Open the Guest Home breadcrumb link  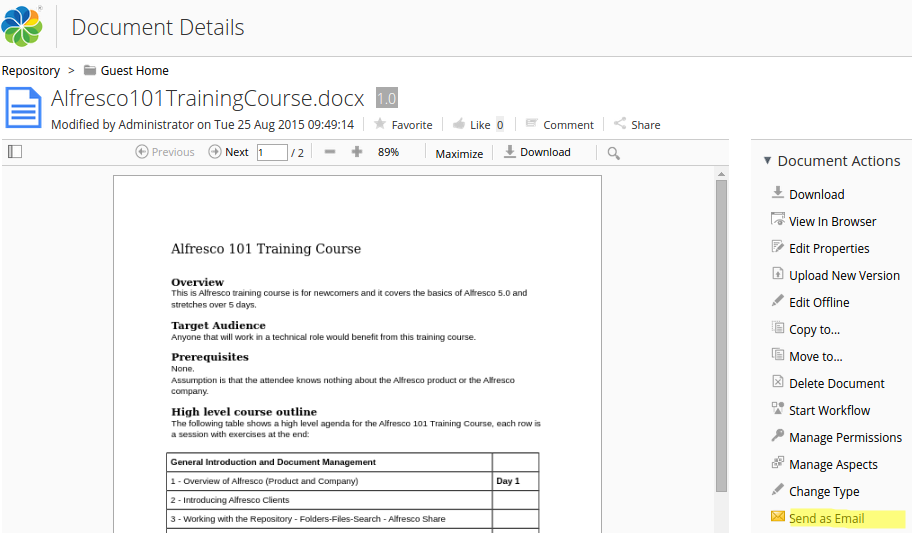(x=134, y=70)
